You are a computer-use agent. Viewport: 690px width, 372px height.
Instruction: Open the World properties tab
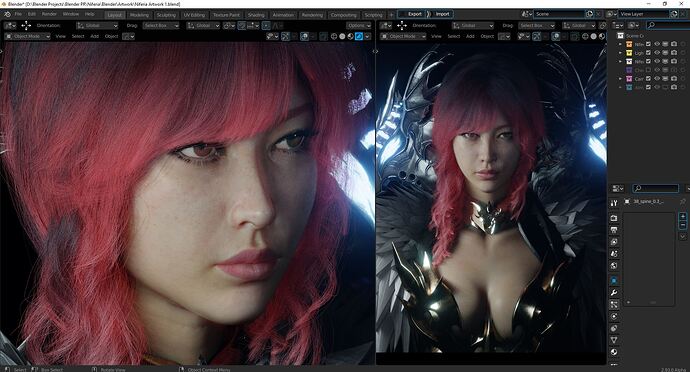pos(614,265)
